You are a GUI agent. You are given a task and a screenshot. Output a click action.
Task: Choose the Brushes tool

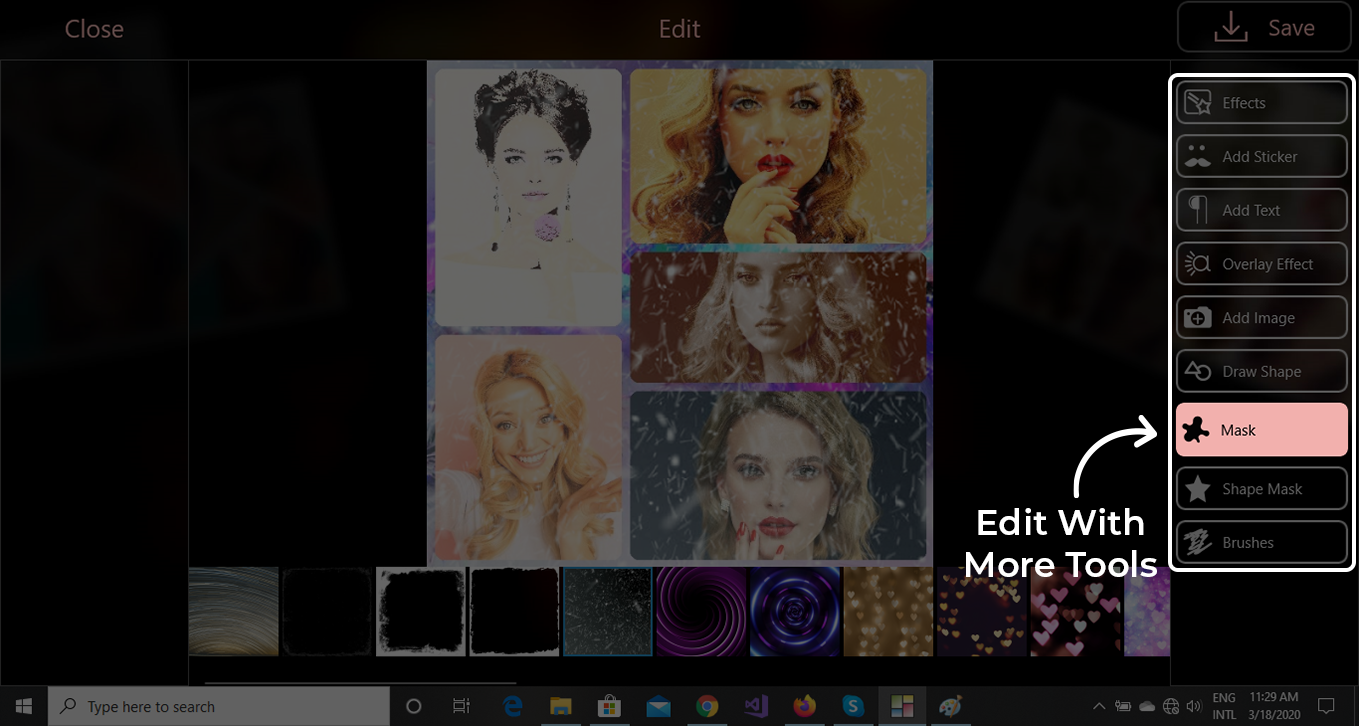point(1261,542)
